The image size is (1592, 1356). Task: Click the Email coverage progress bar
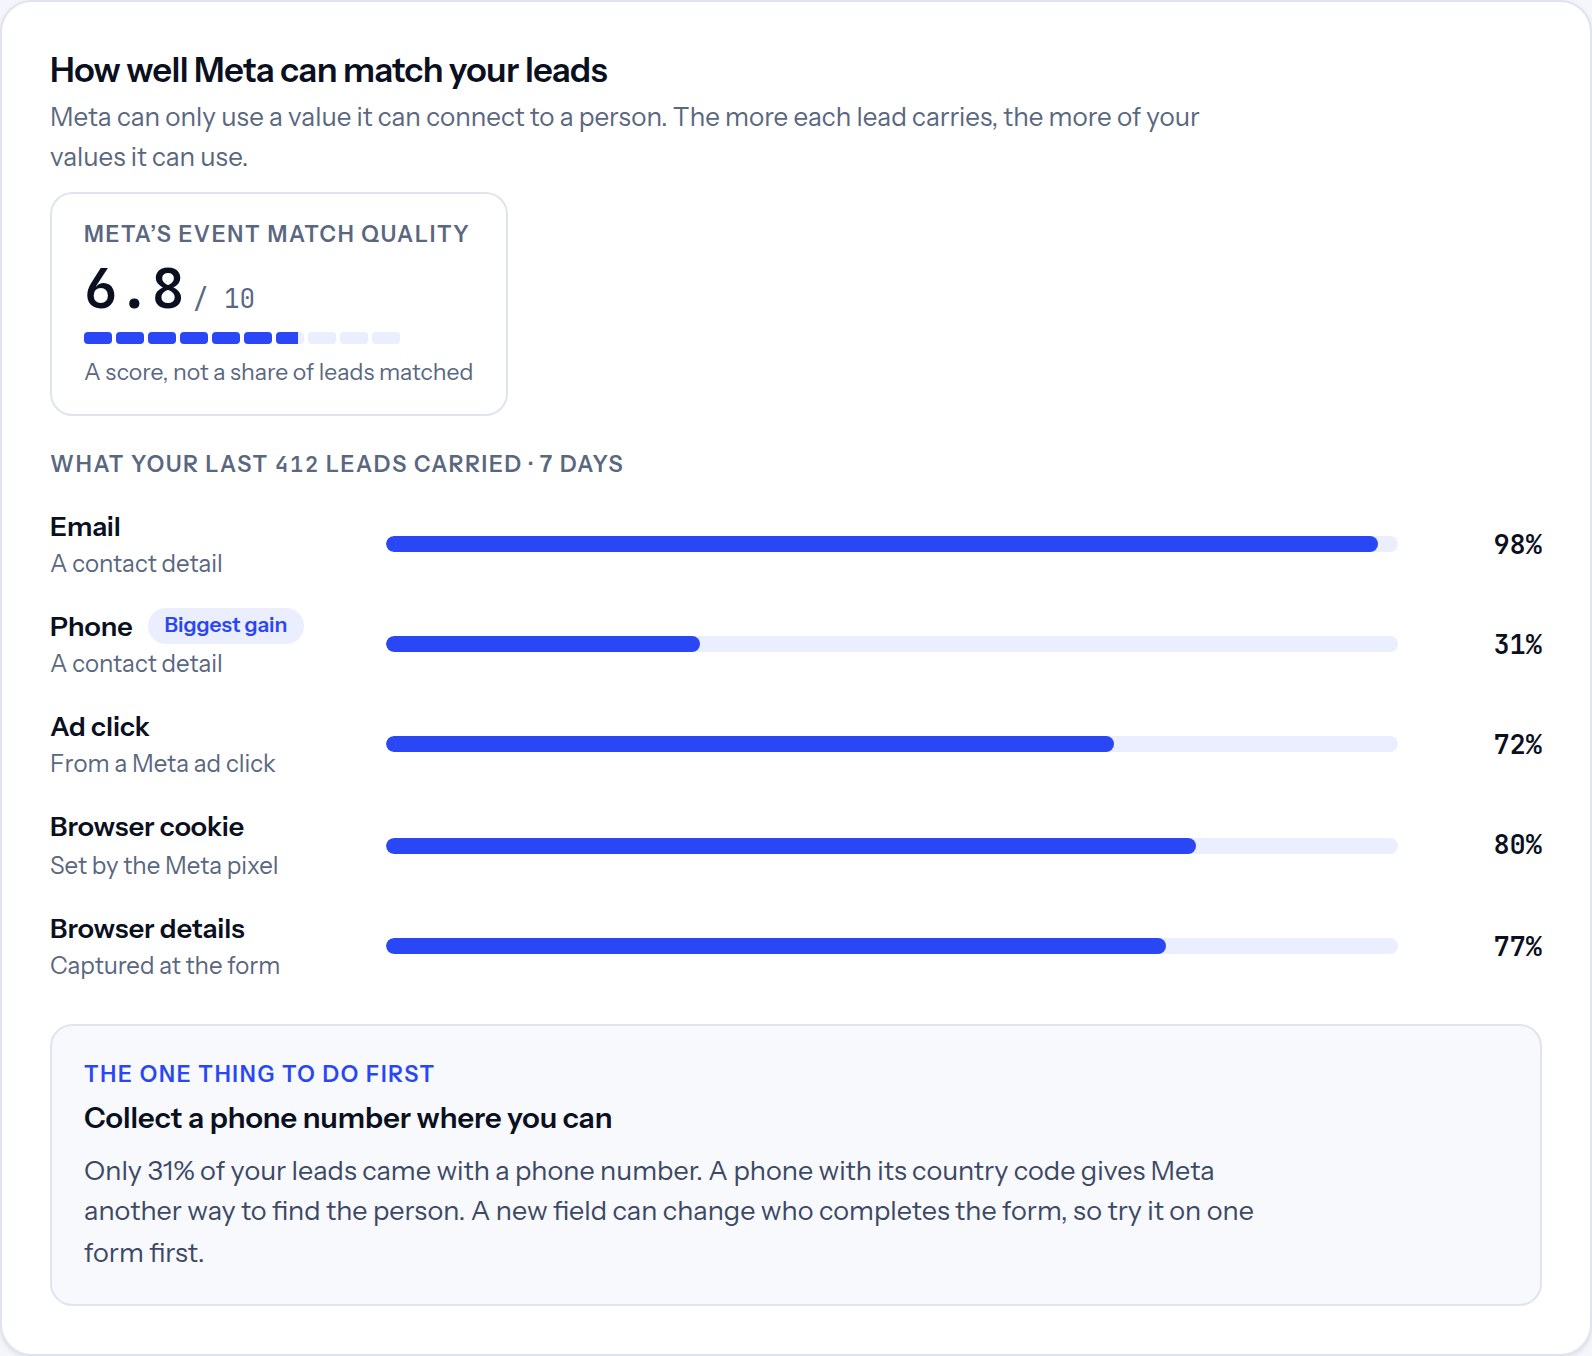892,544
